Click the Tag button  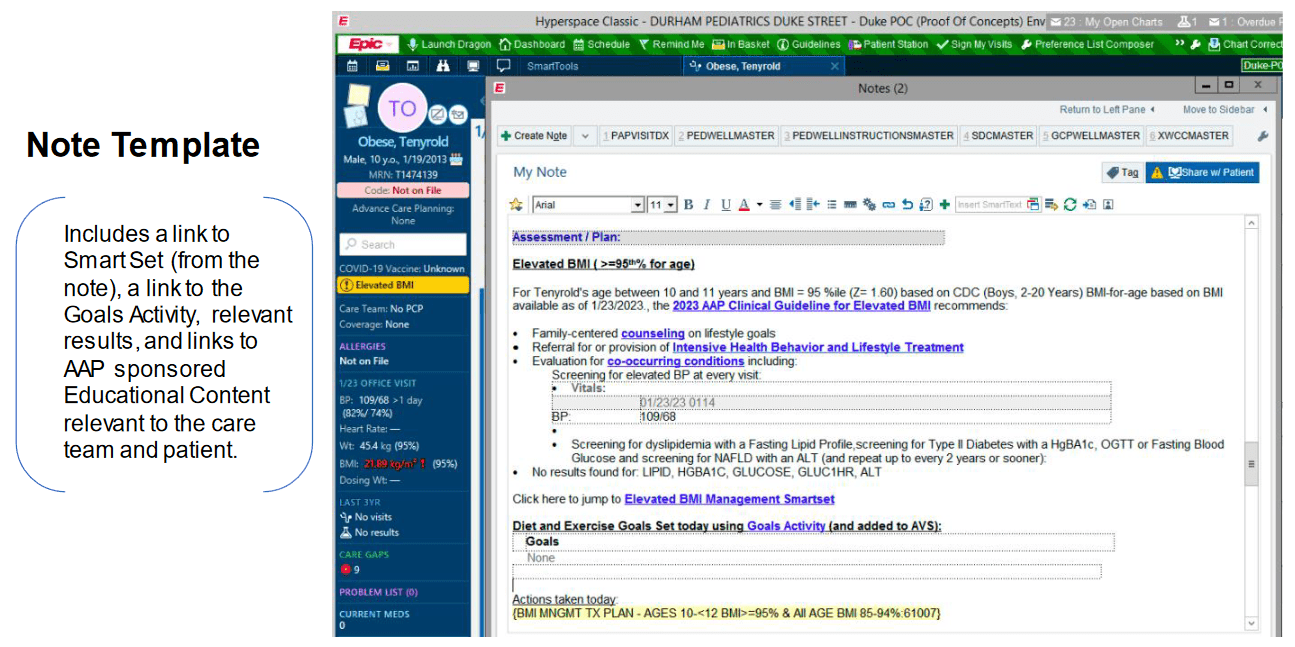pyautogui.click(x=1122, y=172)
